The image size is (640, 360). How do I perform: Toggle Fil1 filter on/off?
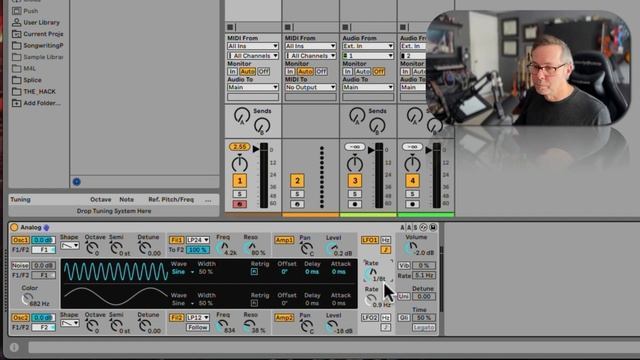coord(176,240)
